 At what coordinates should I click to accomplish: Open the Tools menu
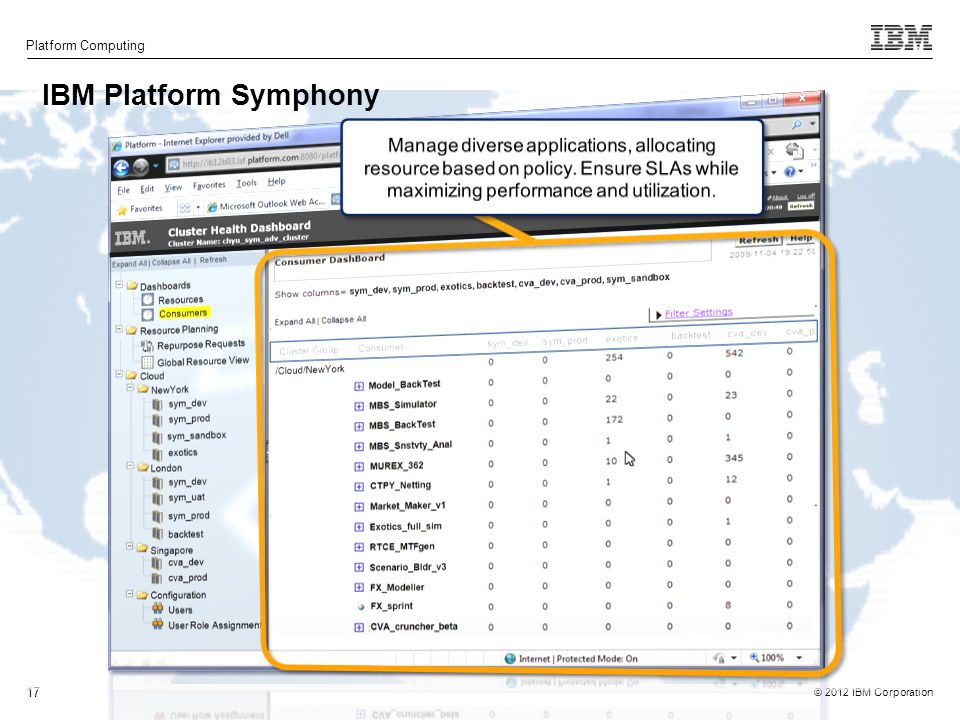[x=247, y=183]
